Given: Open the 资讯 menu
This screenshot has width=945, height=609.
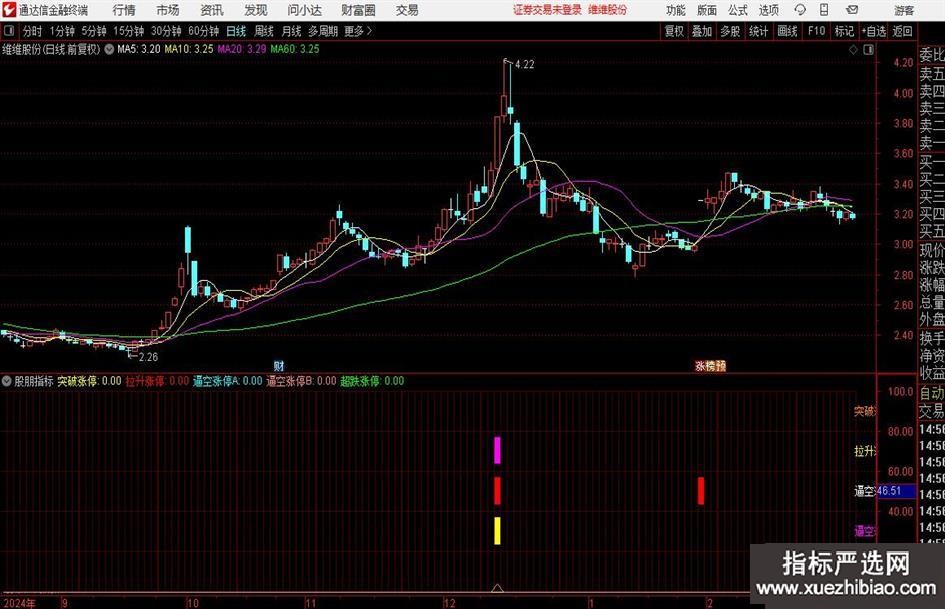Looking at the screenshot, I should (212, 10).
